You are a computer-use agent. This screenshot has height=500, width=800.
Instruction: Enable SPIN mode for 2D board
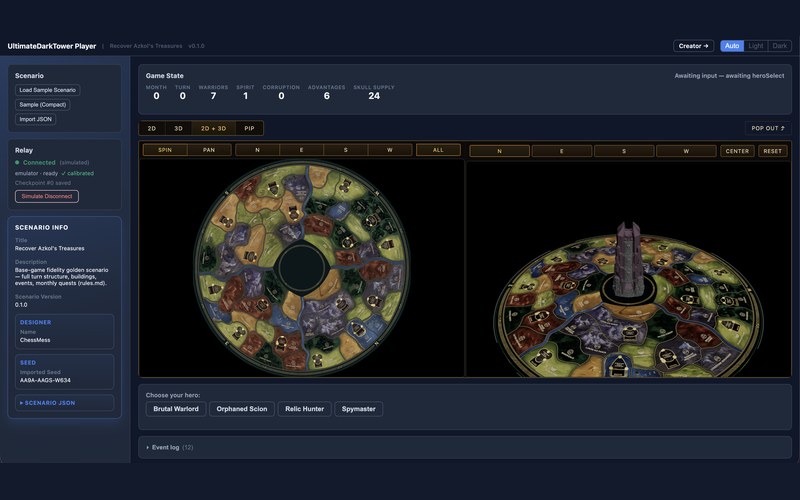coord(165,150)
